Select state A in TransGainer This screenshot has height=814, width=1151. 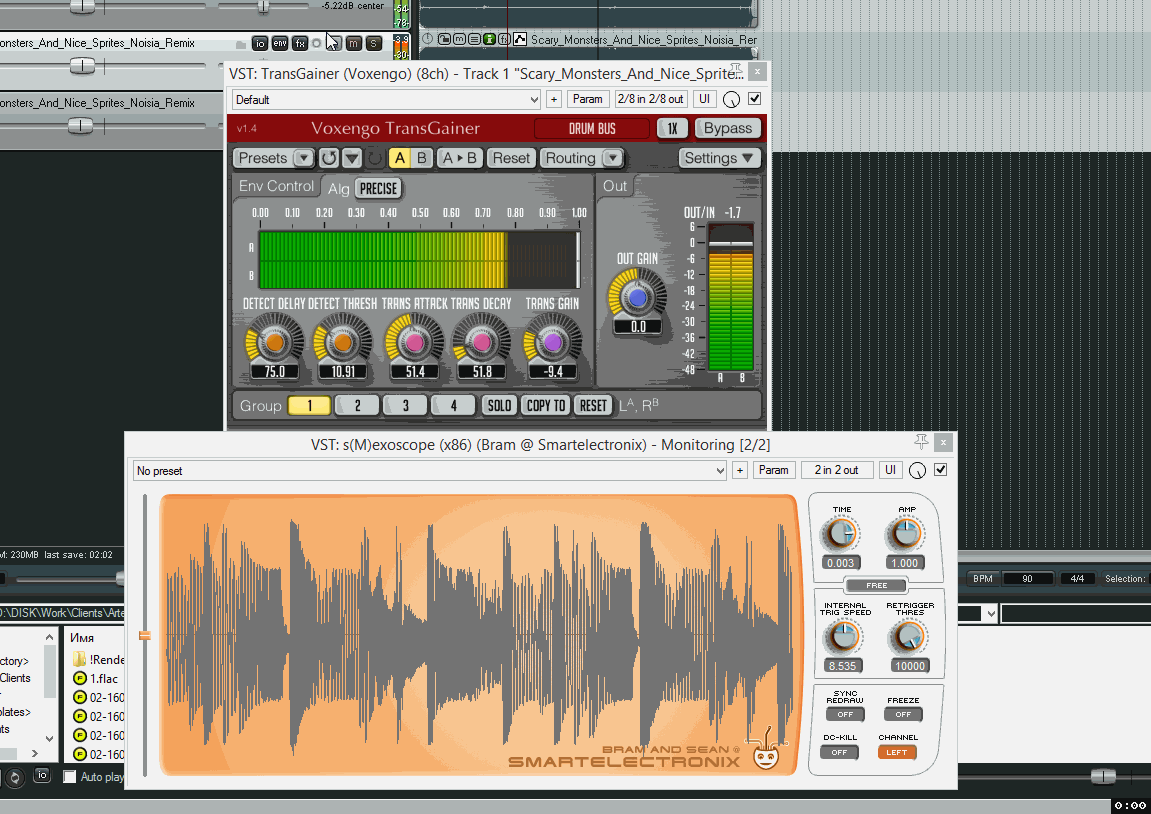[399, 158]
